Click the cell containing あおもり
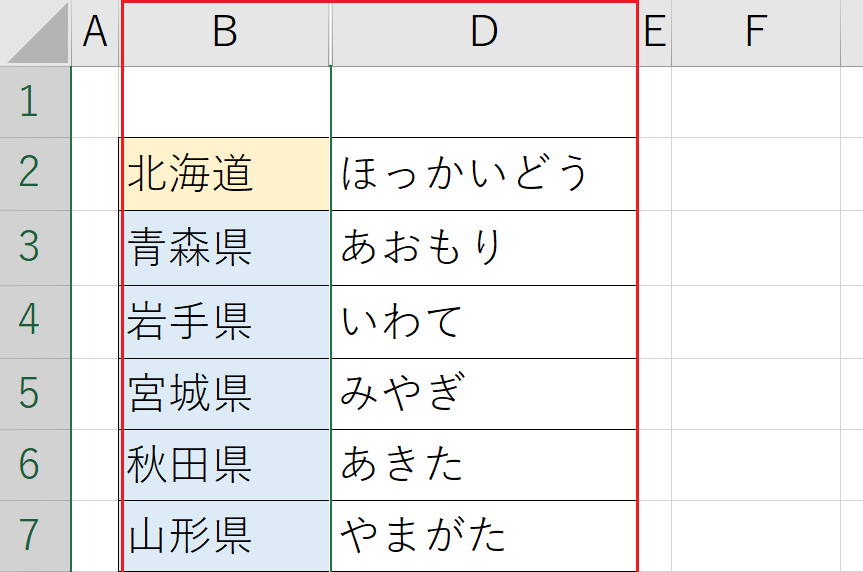Image resolution: width=863 pixels, height=572 pixels. pos(484,248)
